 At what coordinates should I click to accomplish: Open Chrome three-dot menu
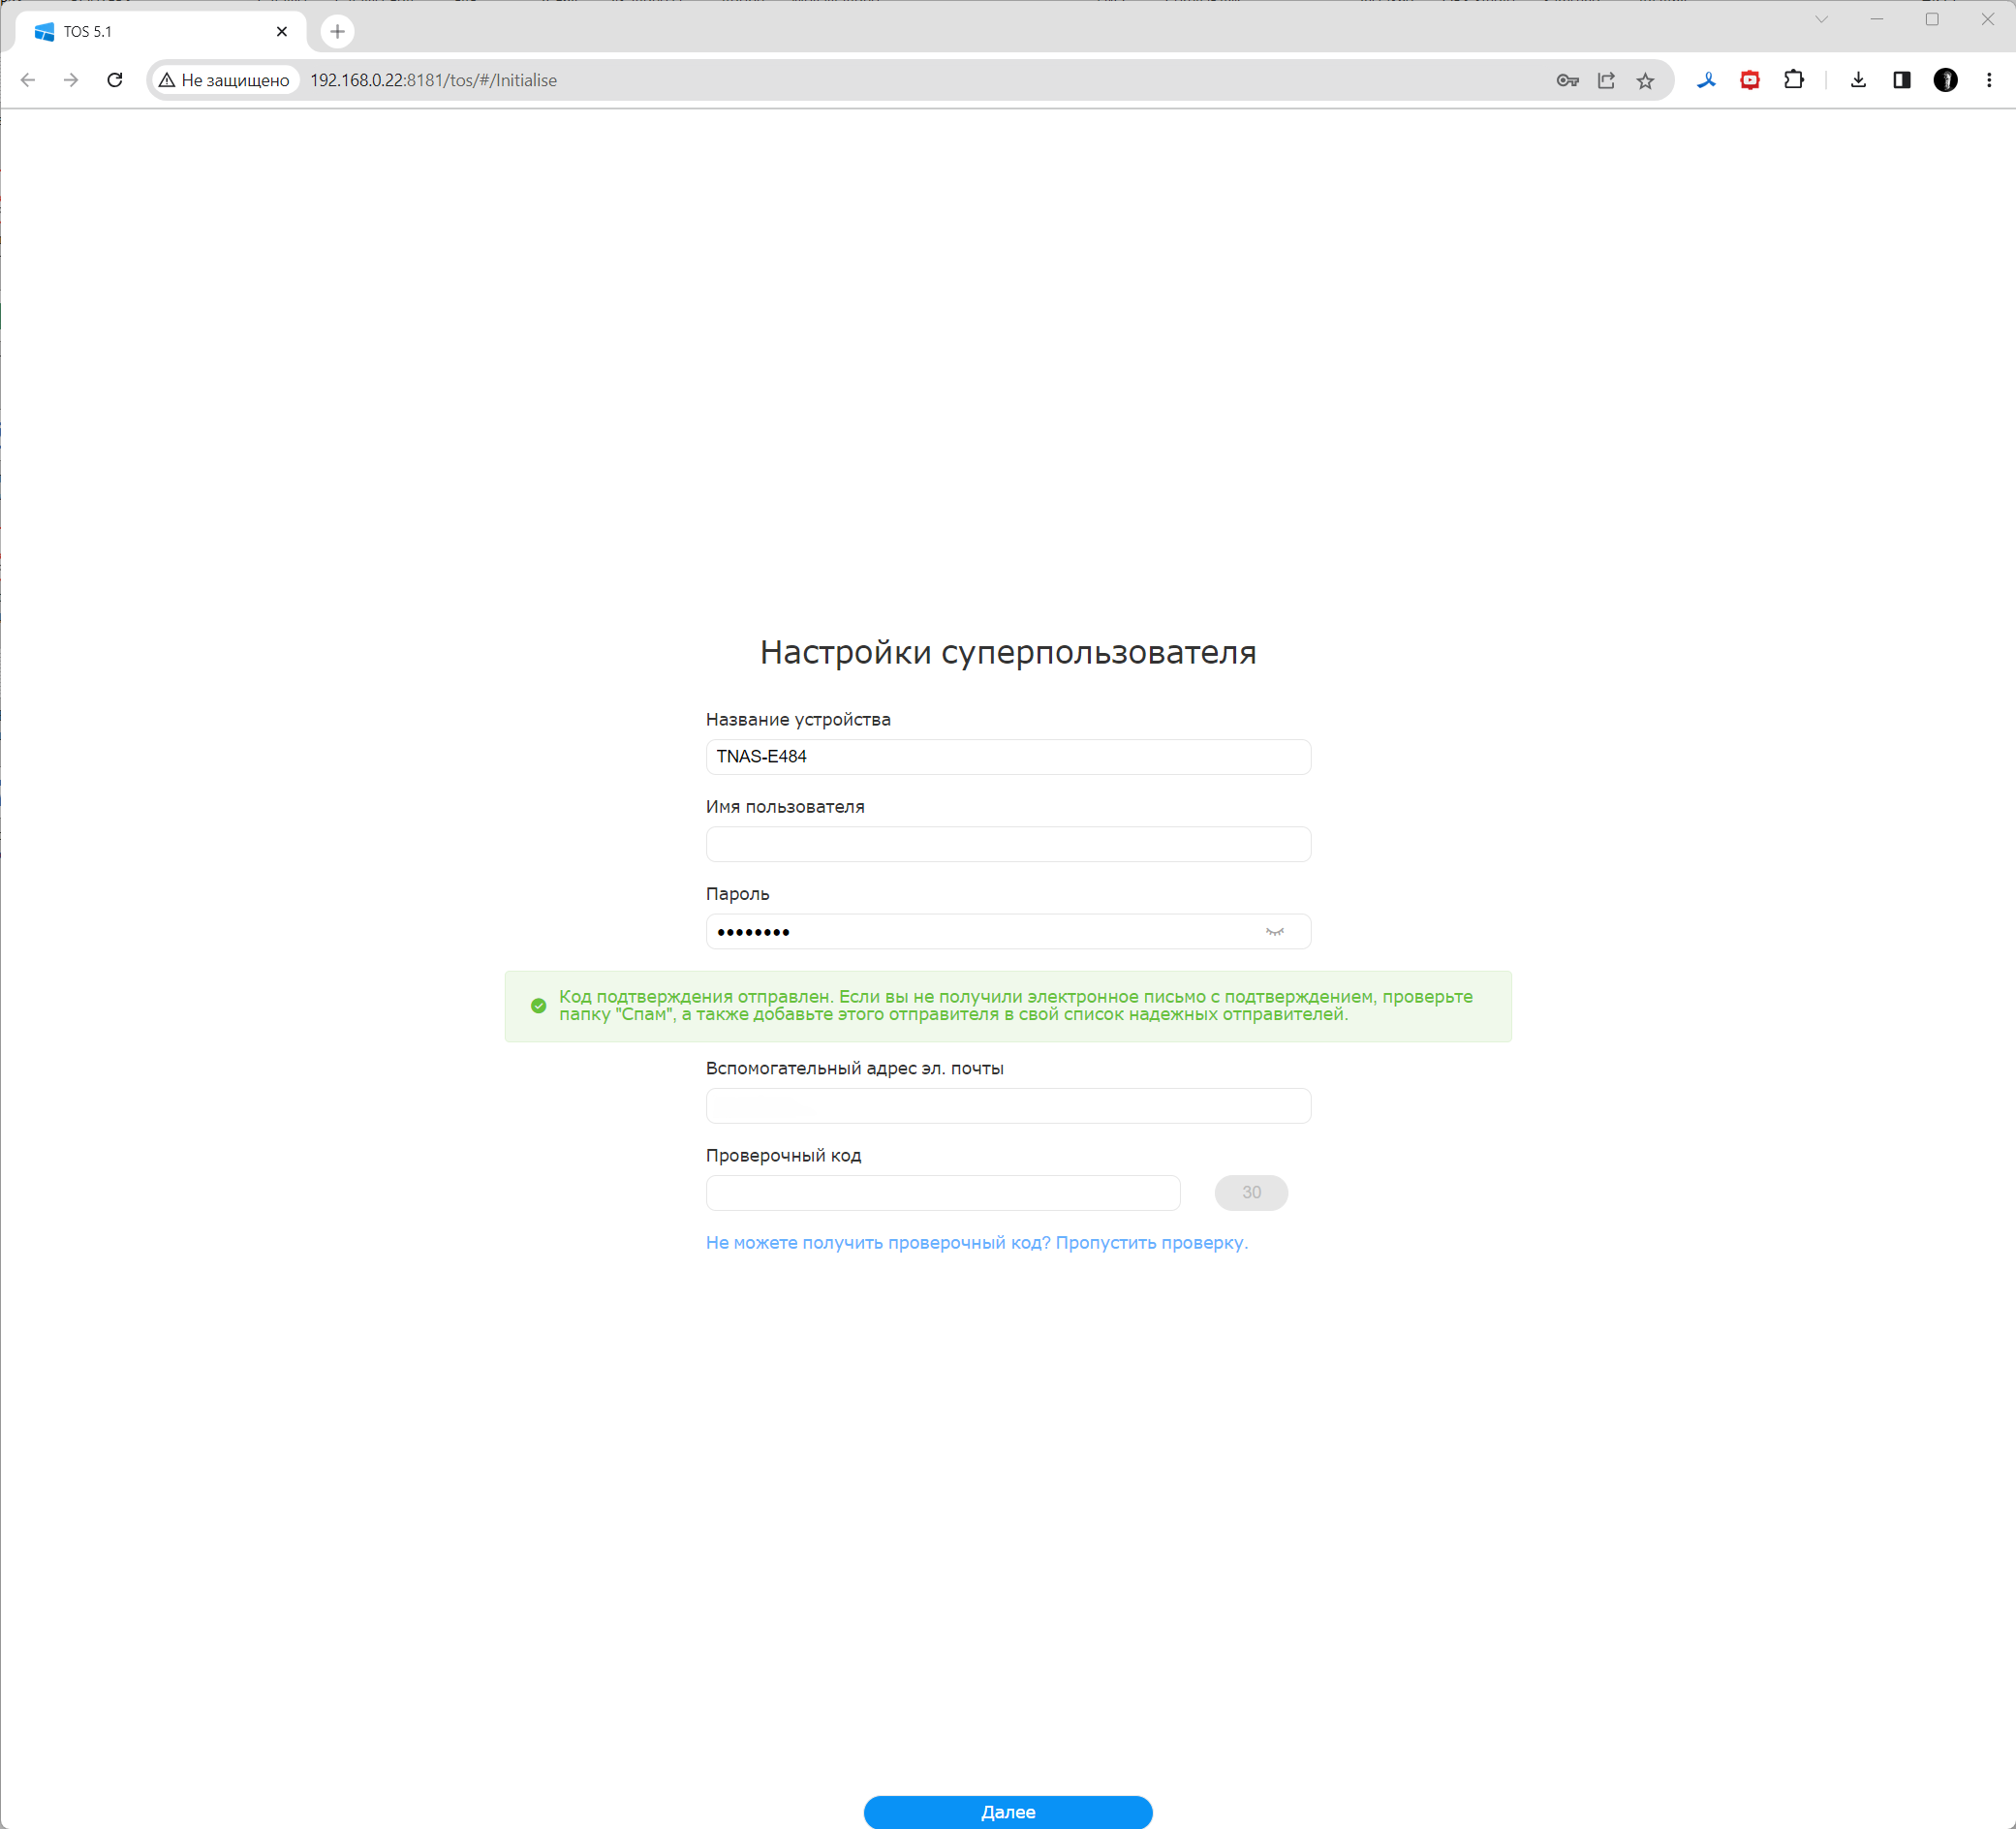[1989, 80]
